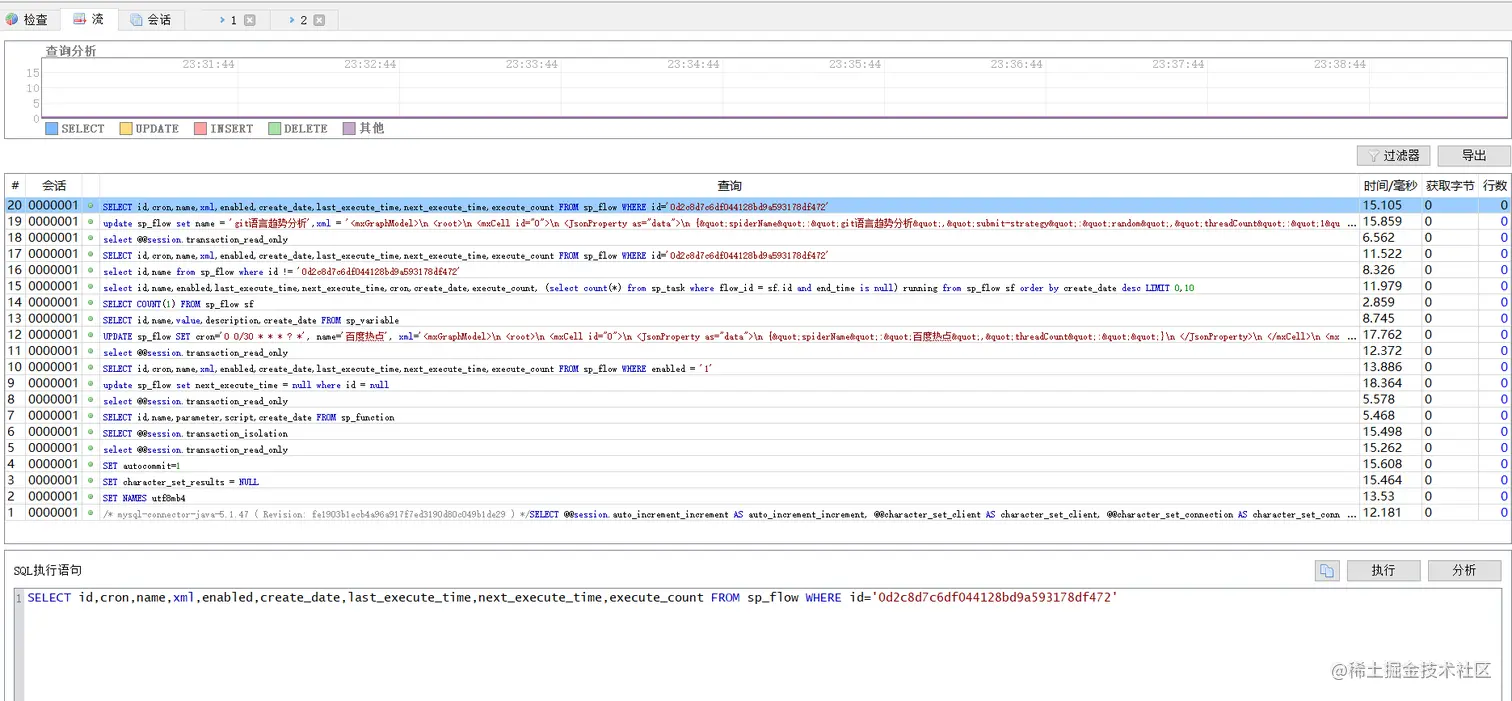Select the 'SET autocommit=1' query row
This screenshot has height=701, width=1512.
click(x=141, y=465)
